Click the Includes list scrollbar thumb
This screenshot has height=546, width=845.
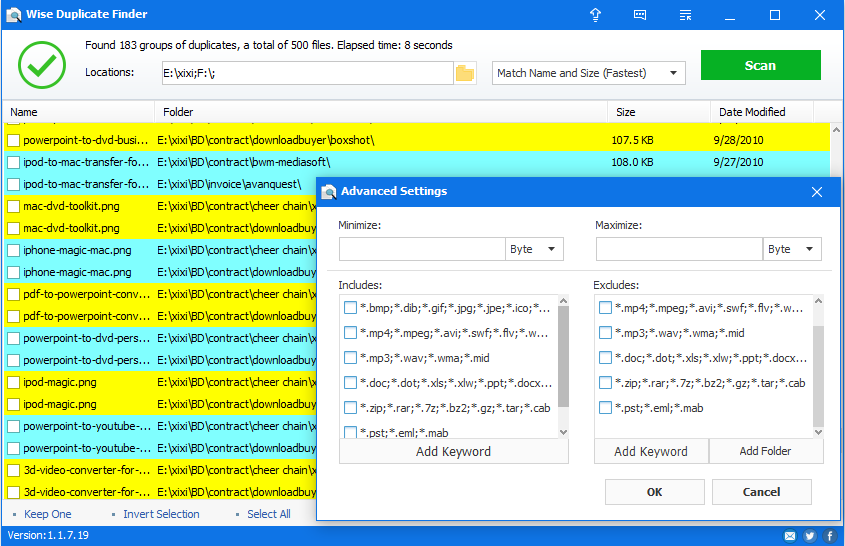coord(564,357)
